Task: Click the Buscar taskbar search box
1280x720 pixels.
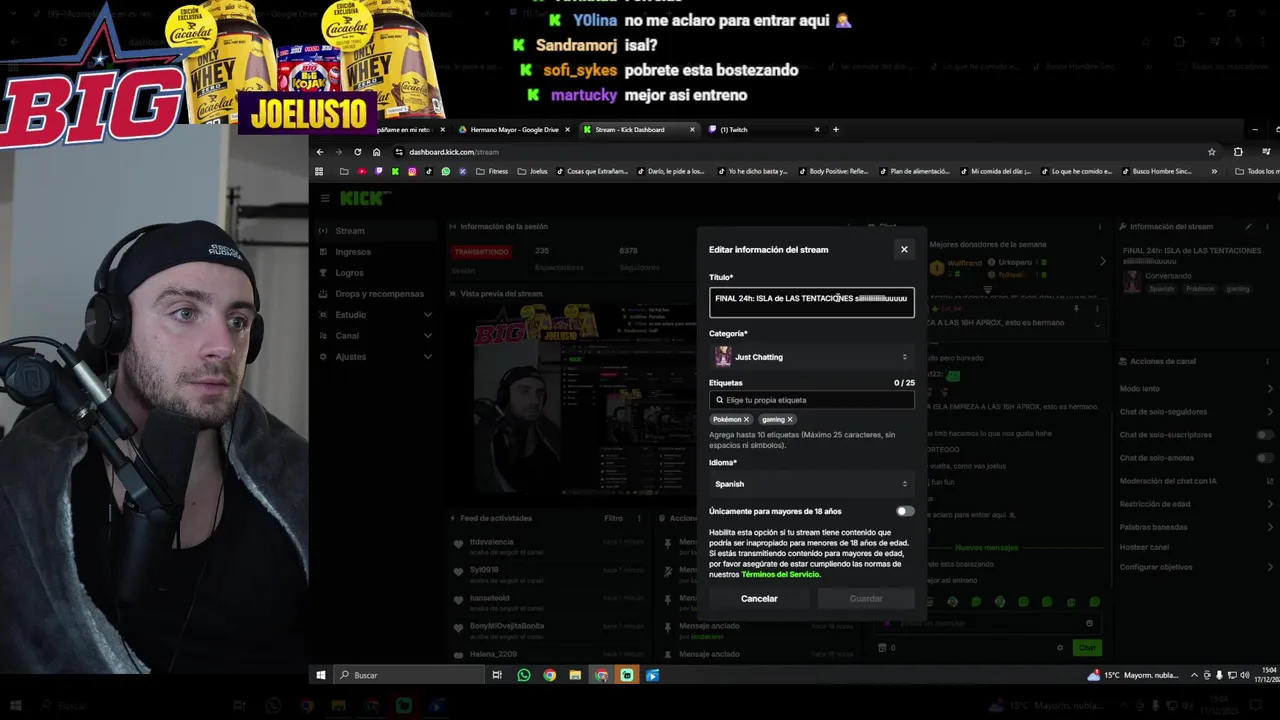Action: pos(407,675)
